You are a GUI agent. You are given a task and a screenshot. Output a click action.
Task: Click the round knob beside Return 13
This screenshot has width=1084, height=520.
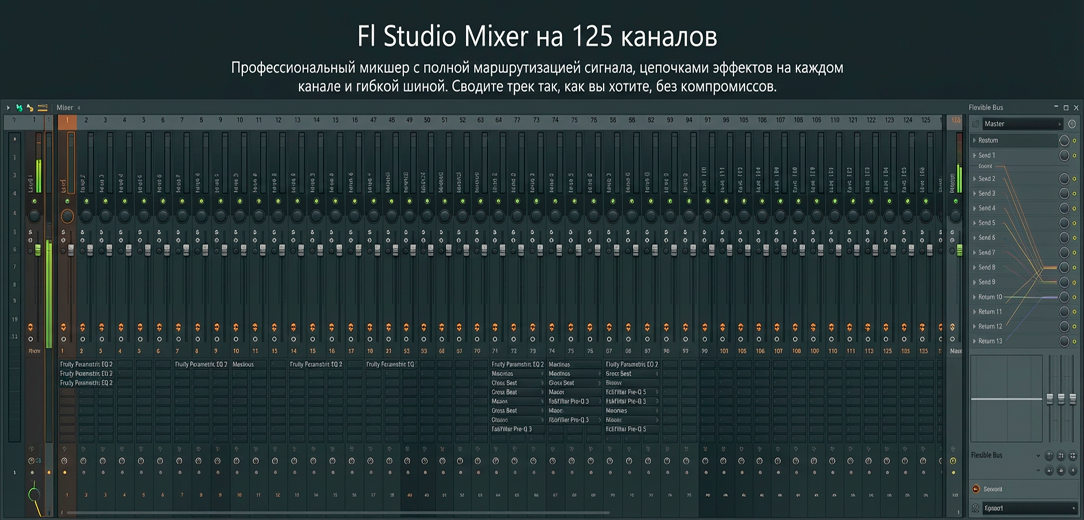(x=1064, y=341)
